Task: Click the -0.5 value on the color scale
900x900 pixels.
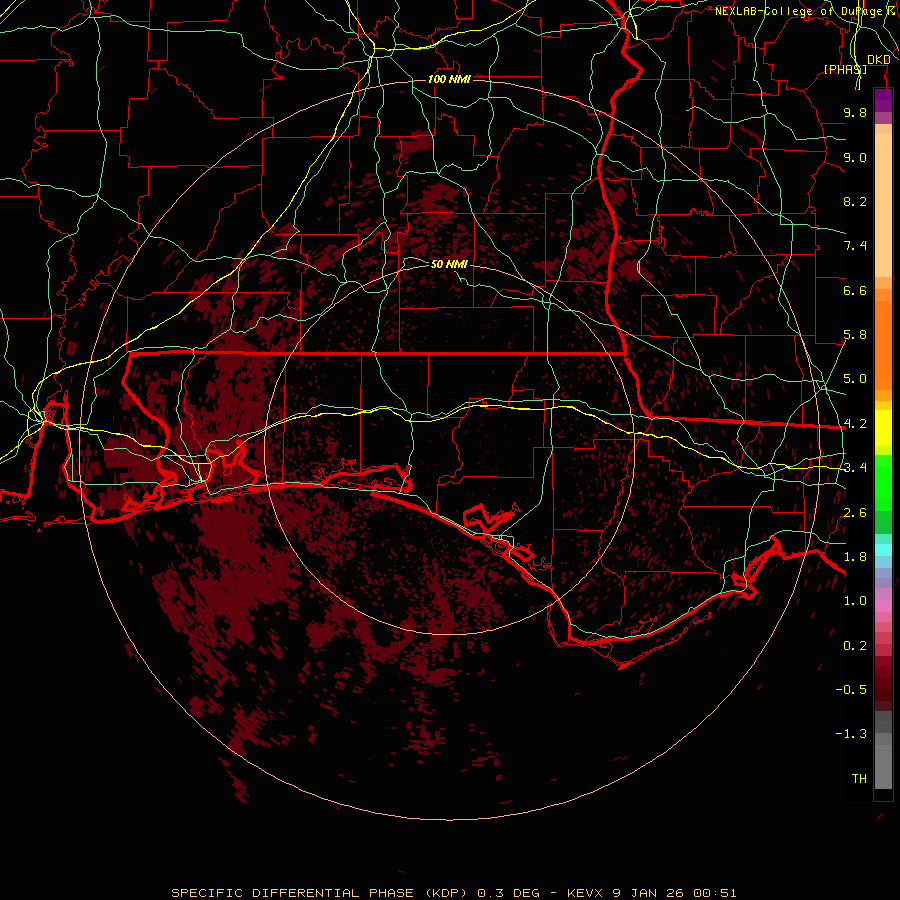Action: point(852,690)
